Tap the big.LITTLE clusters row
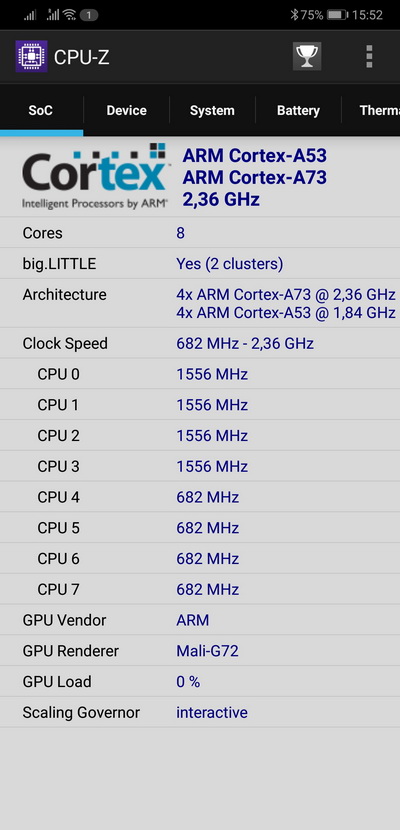The image size is (400, 830). [200, 264]
